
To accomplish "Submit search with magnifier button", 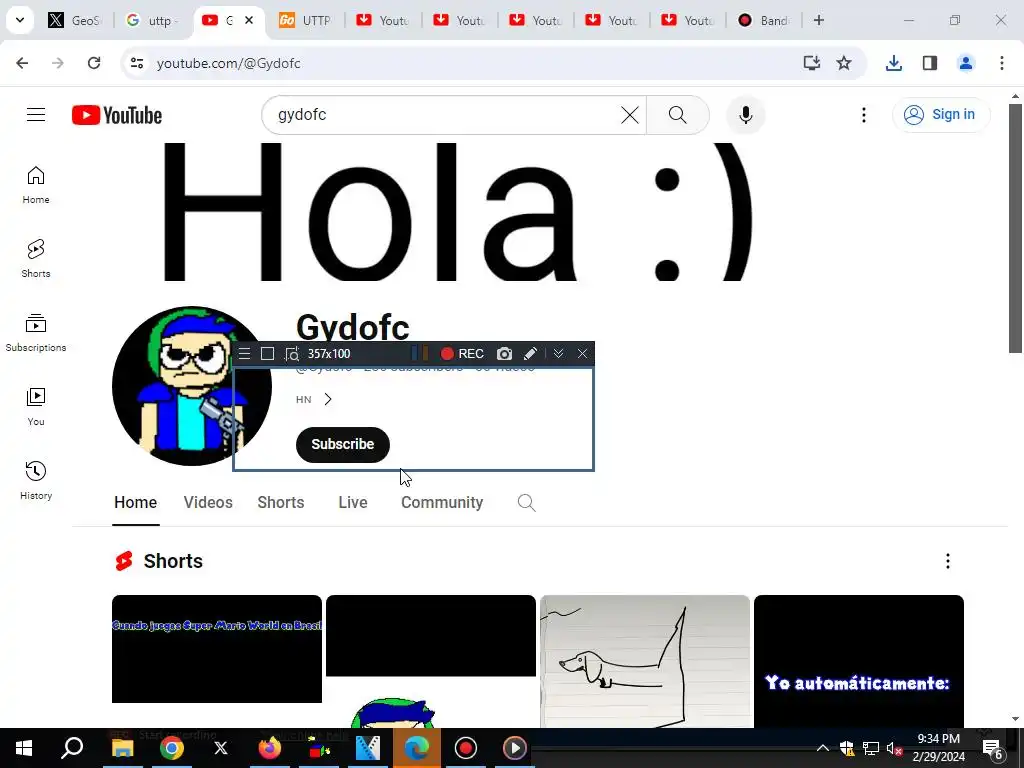I will click(x=677, y=115).
